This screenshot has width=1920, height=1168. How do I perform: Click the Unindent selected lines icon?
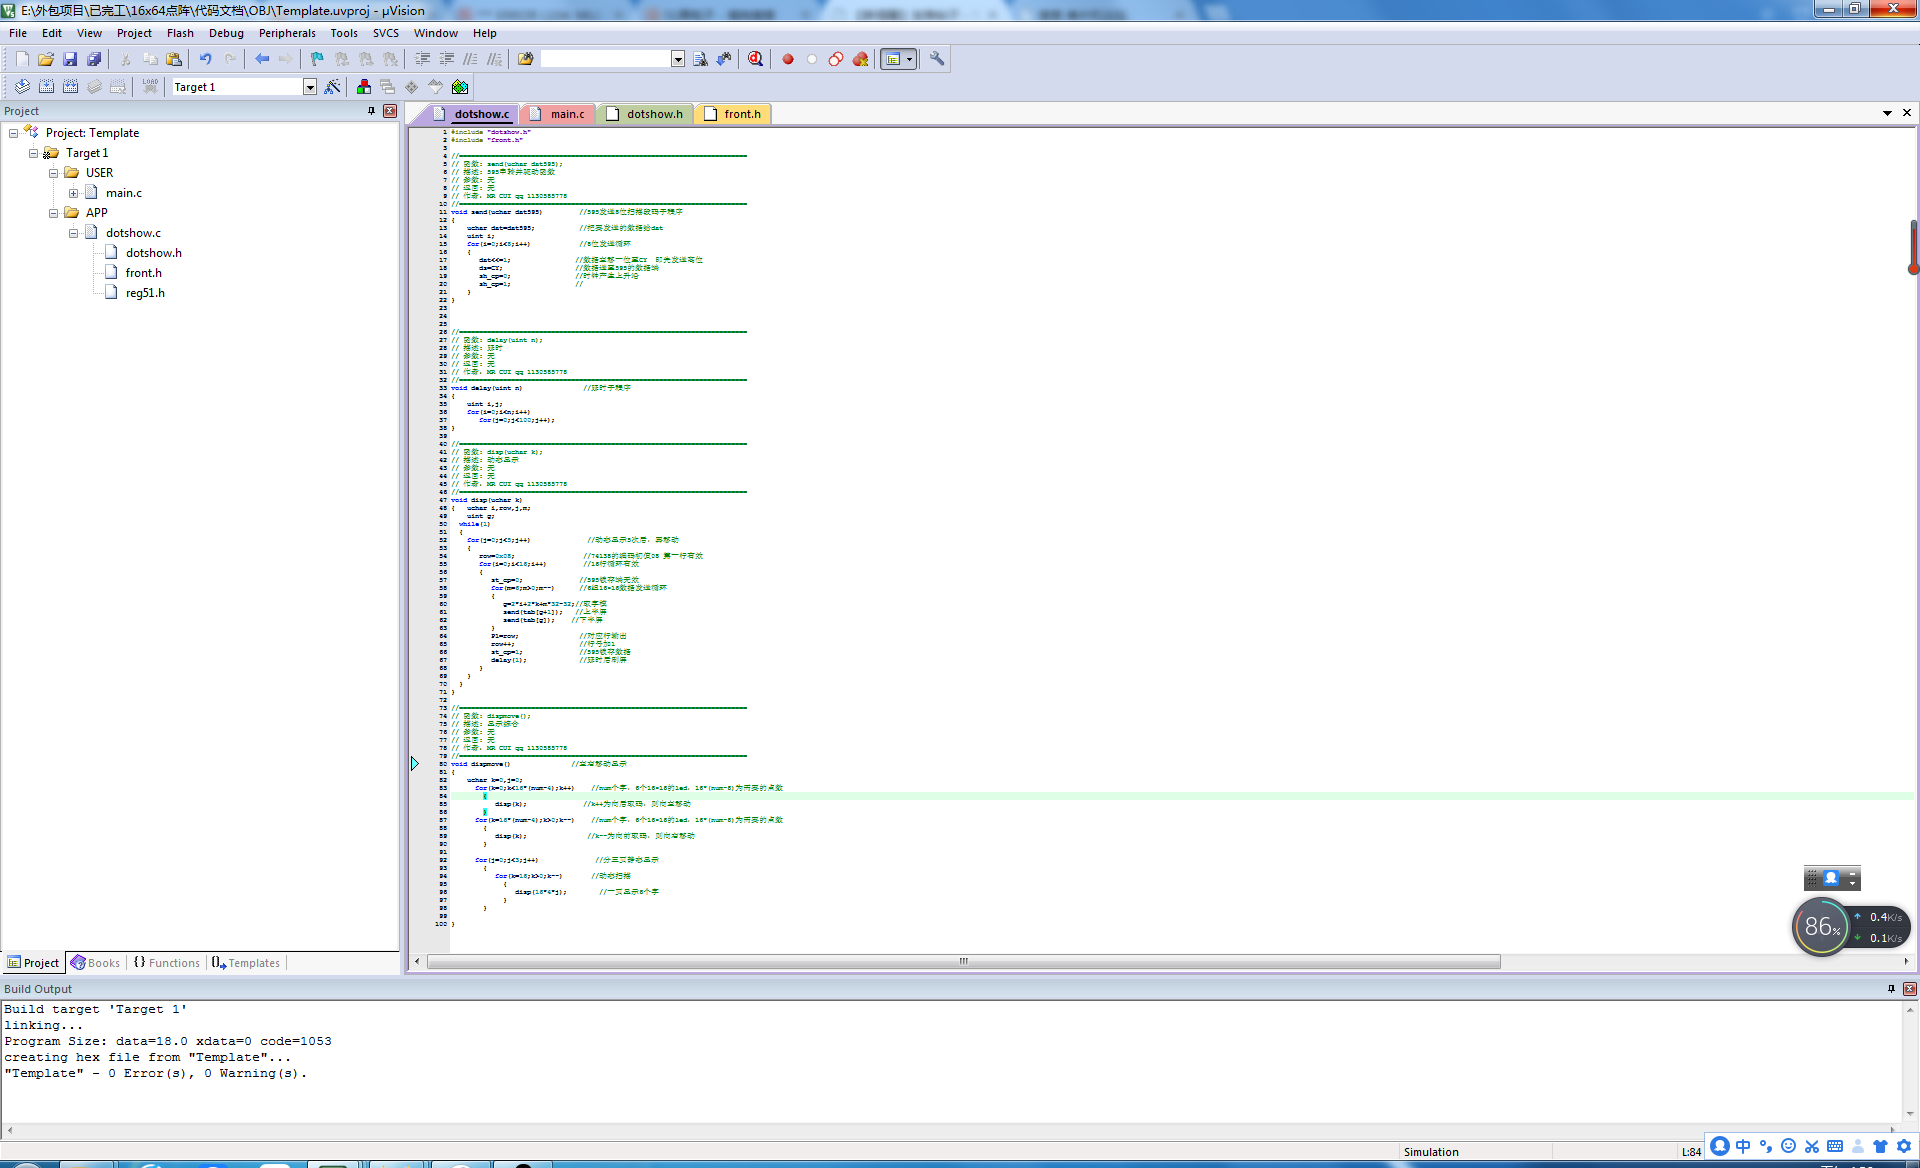447,59
